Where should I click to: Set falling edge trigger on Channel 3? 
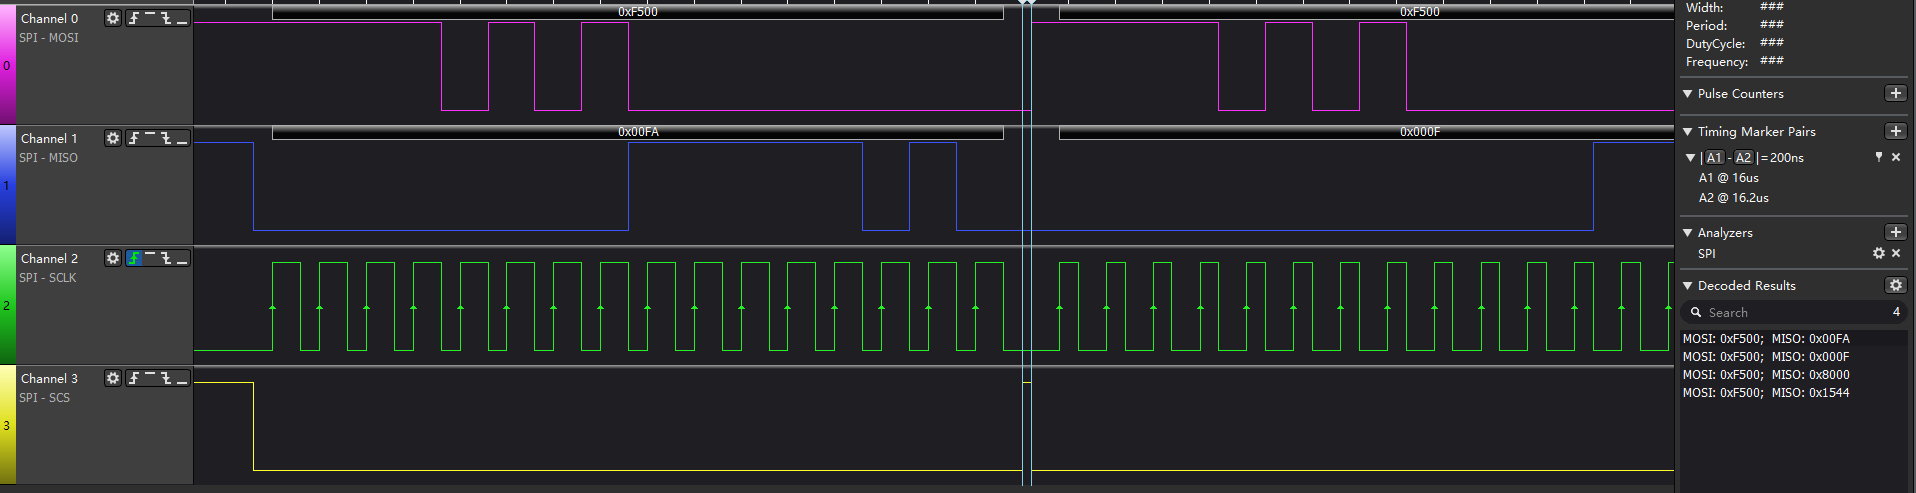[166, 378]
